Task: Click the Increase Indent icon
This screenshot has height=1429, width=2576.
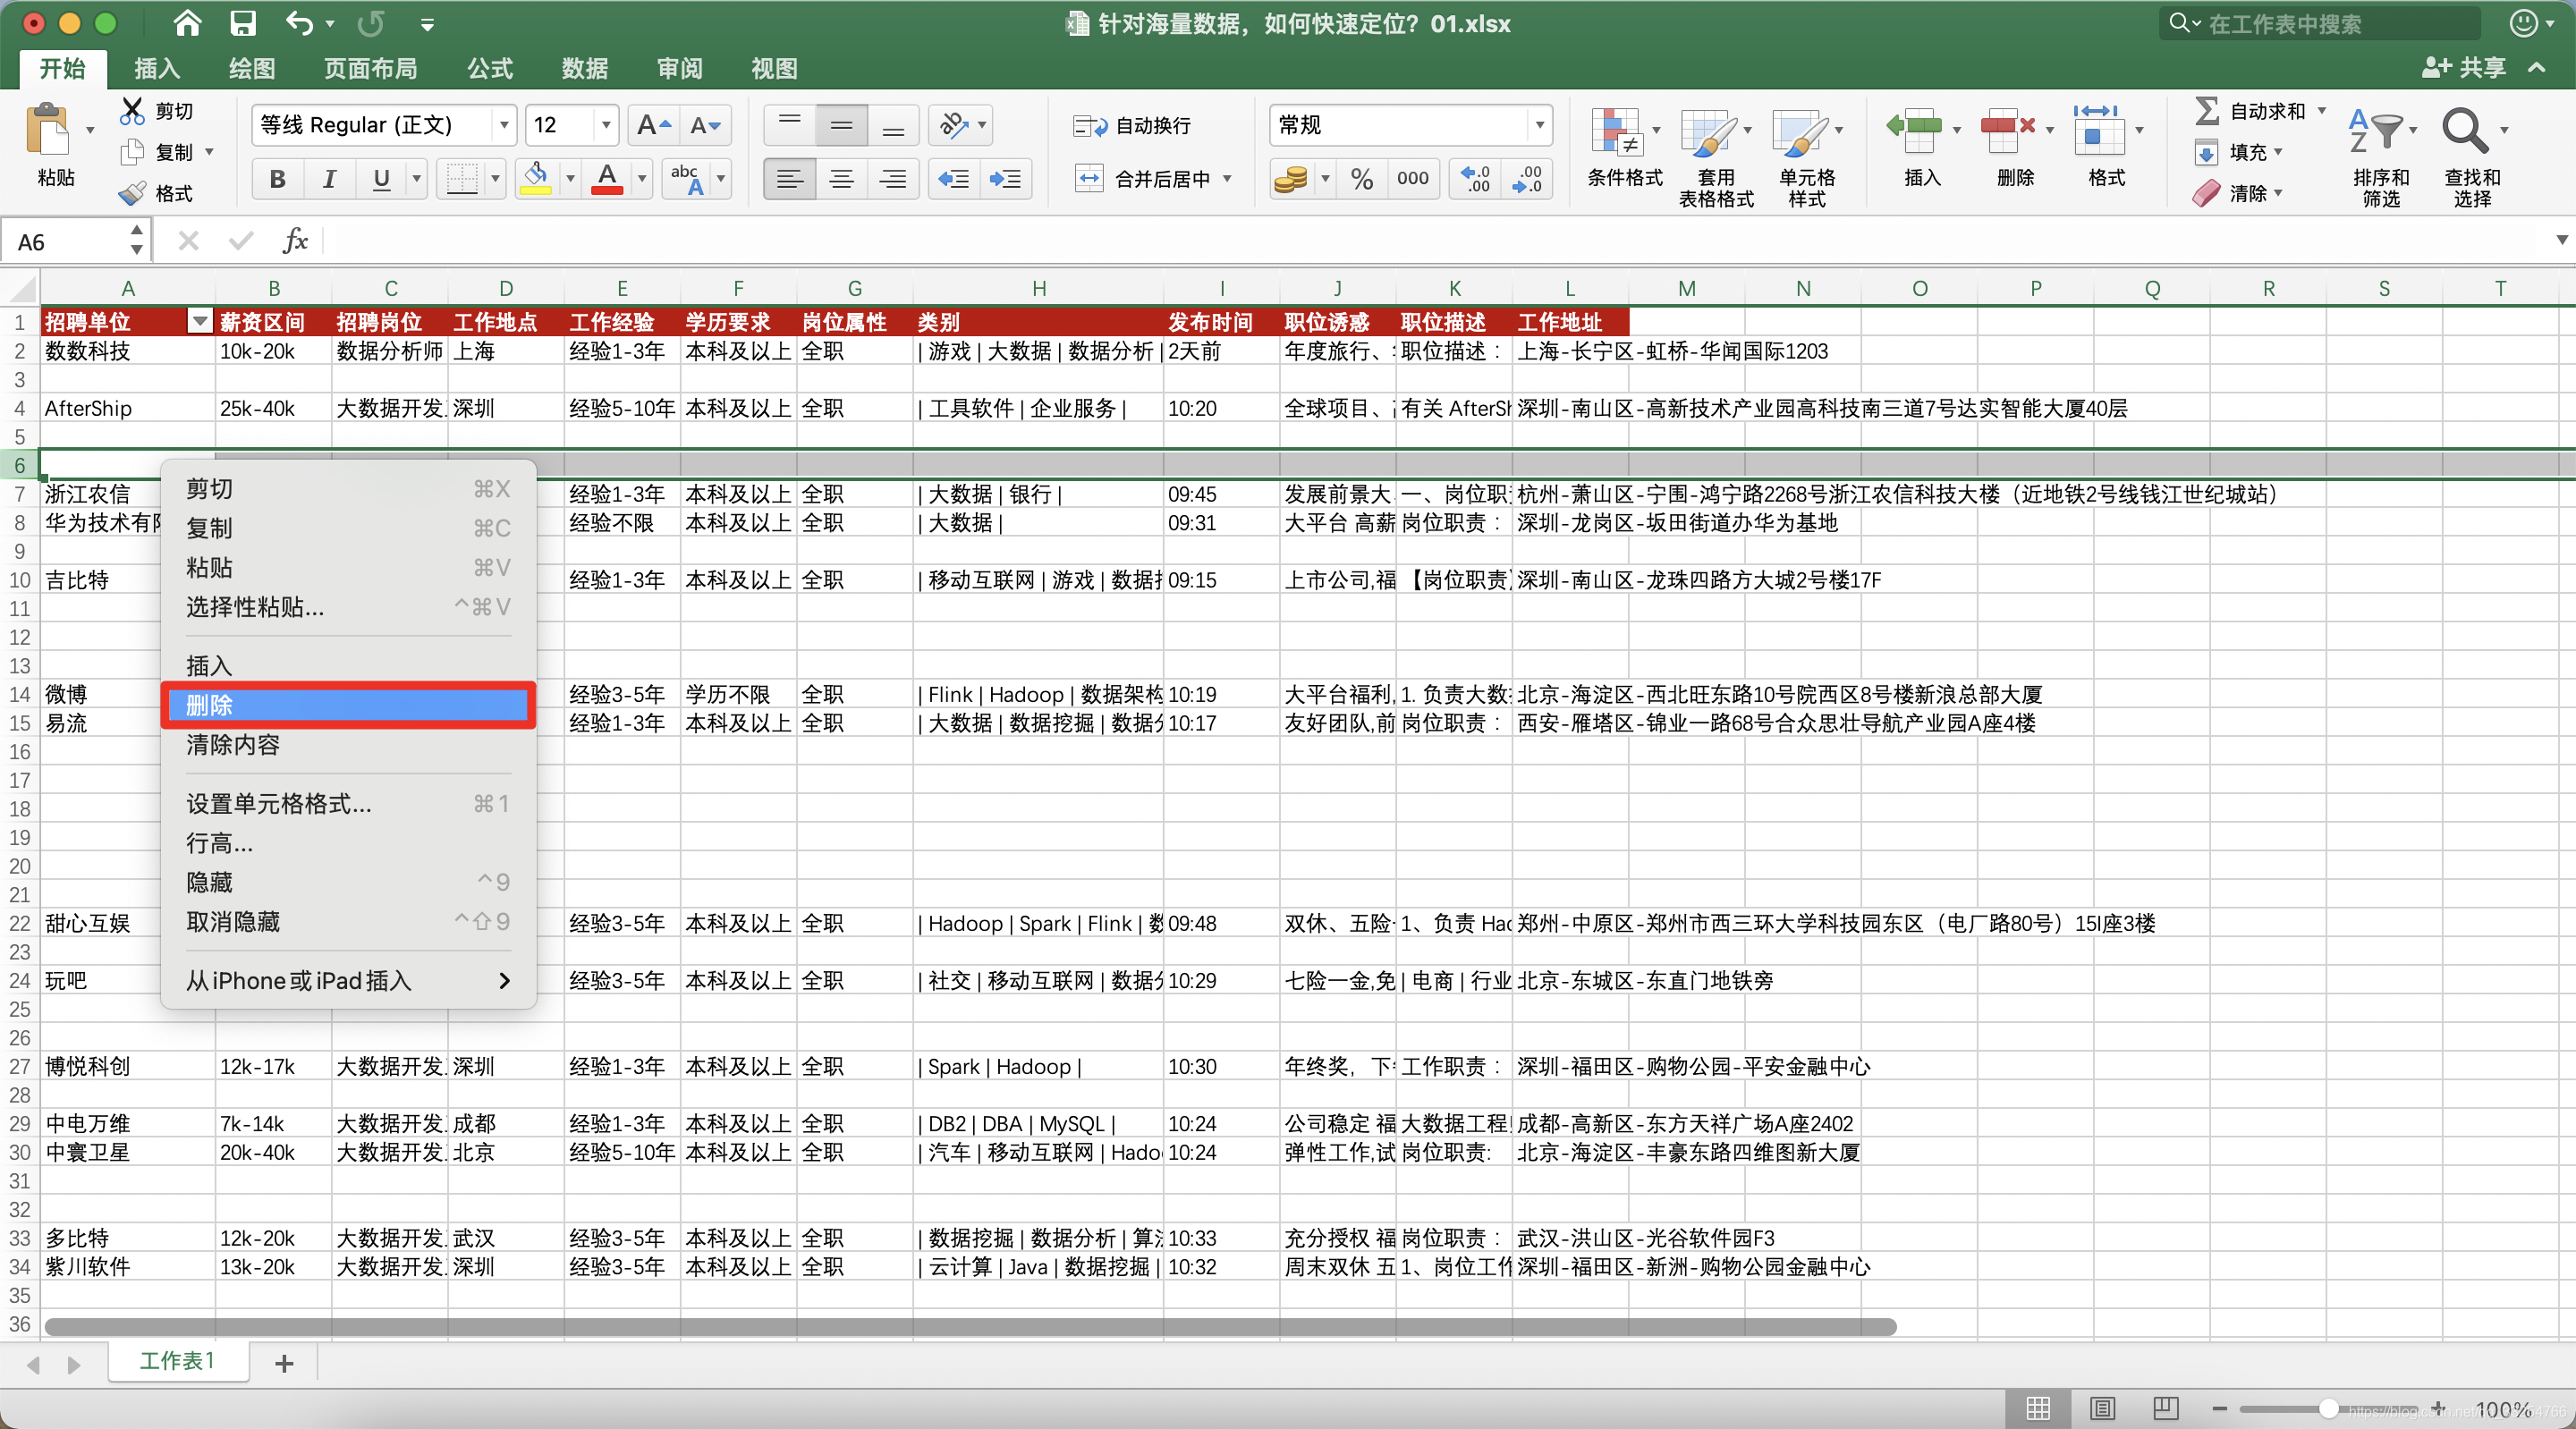Action: 1005,179
